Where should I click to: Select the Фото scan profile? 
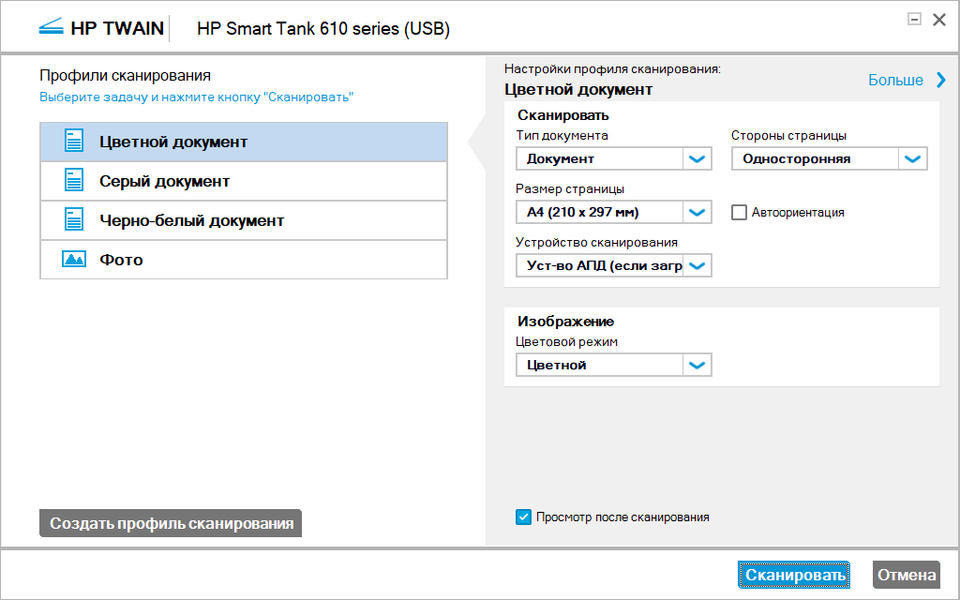click(122, 259)
